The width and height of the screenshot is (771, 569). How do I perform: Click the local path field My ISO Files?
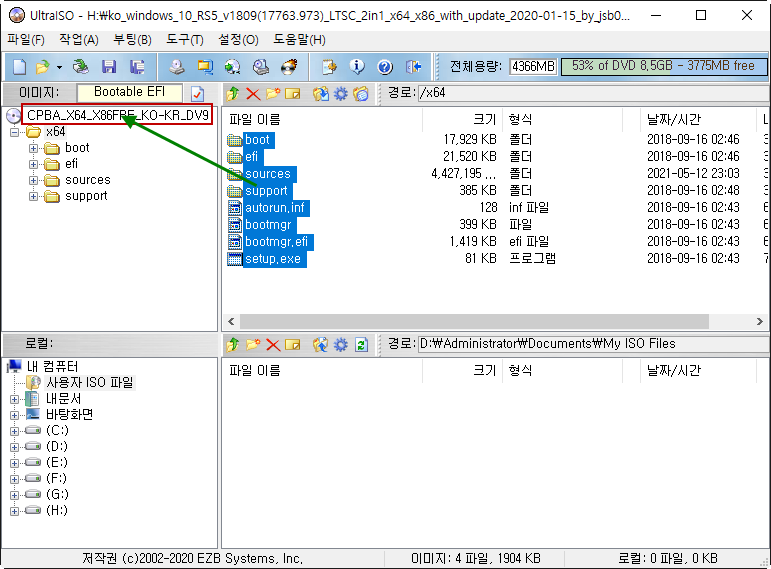[593, 344]
